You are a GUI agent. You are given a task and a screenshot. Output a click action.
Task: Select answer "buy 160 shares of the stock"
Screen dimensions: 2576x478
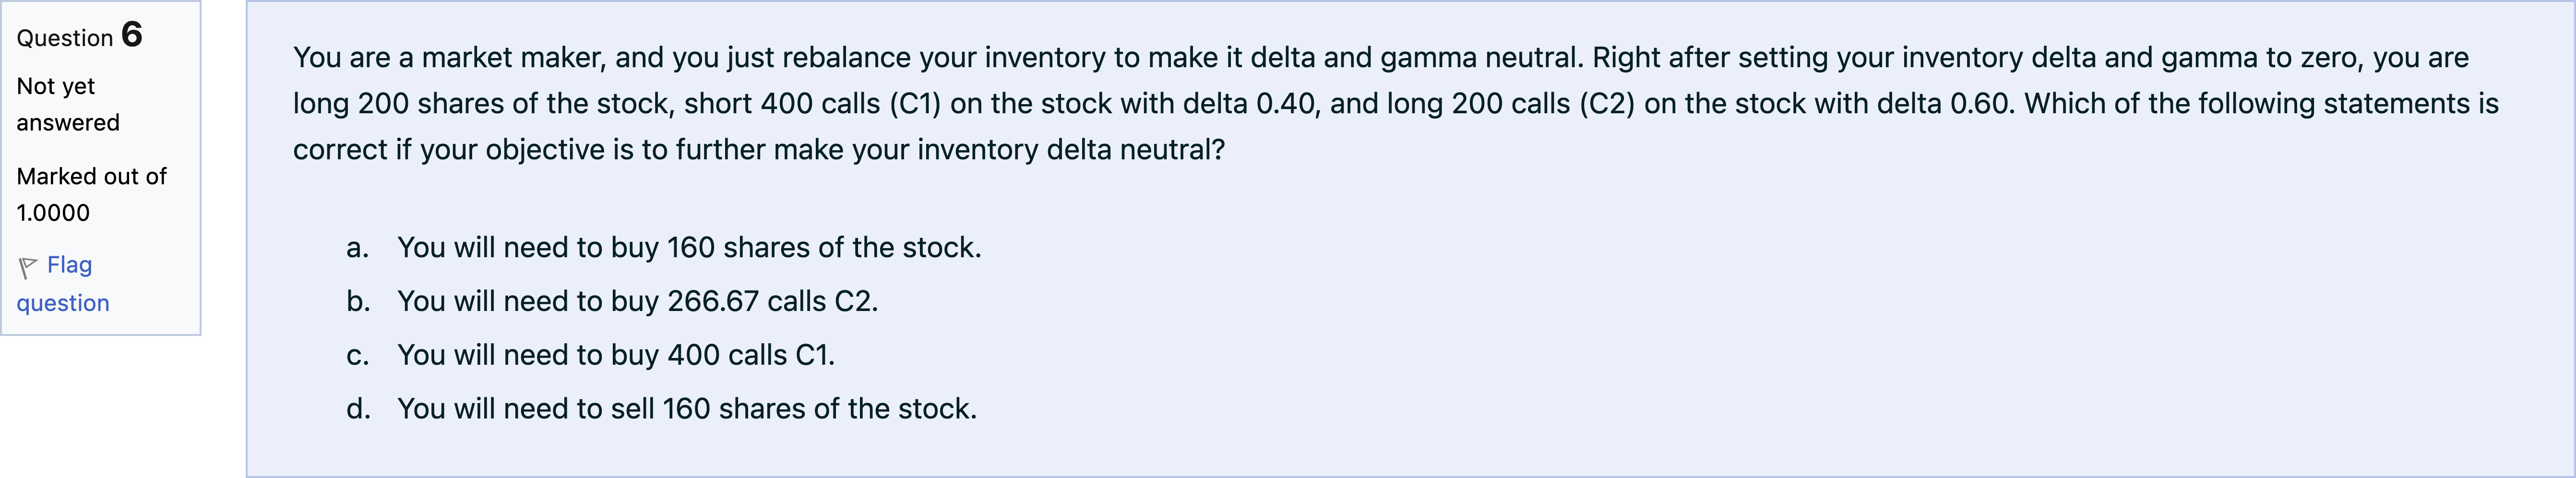688,247
